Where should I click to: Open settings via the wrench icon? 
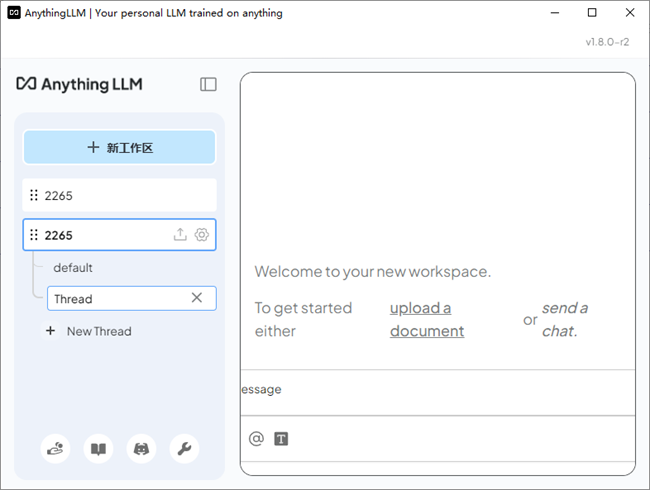184,449
